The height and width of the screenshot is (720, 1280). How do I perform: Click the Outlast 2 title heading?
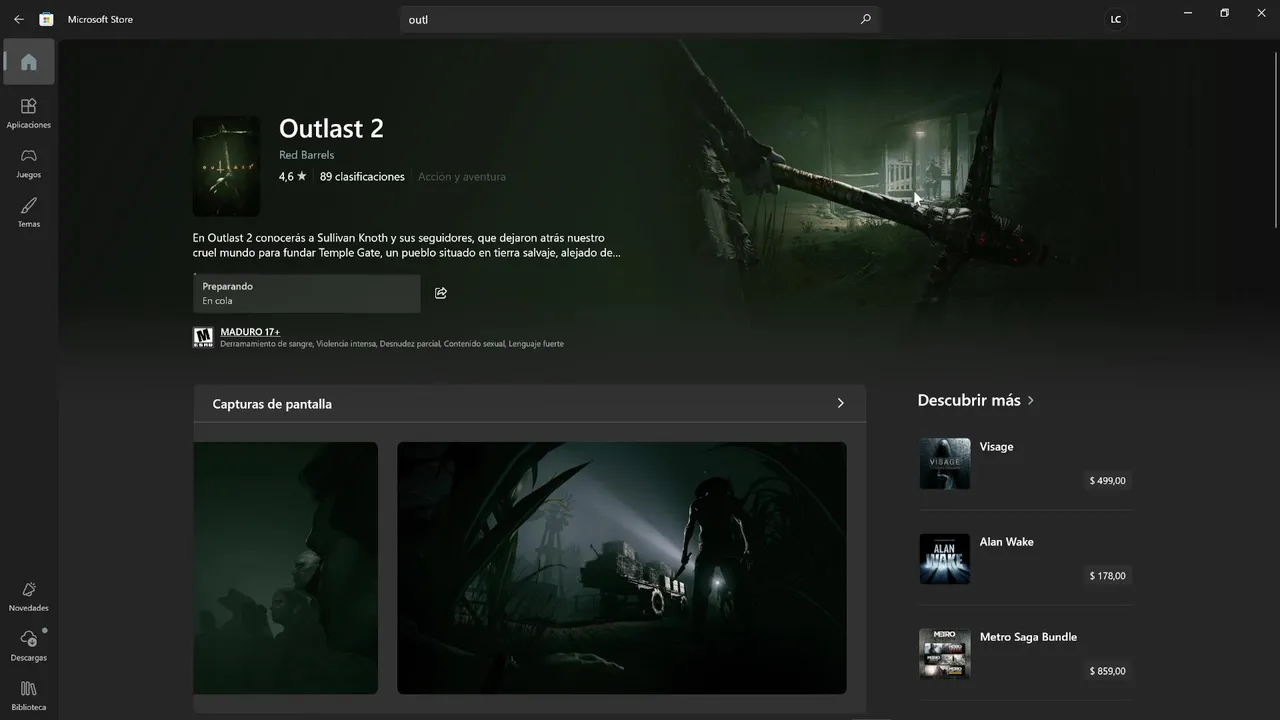[331, 128]
